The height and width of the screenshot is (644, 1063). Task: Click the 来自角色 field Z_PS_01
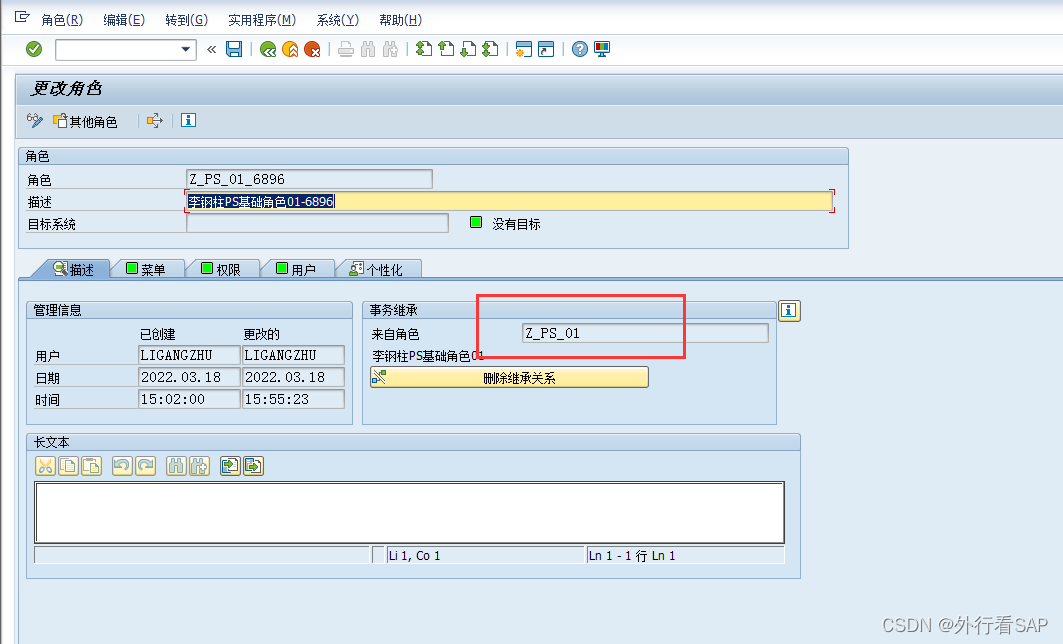point(645,333)
